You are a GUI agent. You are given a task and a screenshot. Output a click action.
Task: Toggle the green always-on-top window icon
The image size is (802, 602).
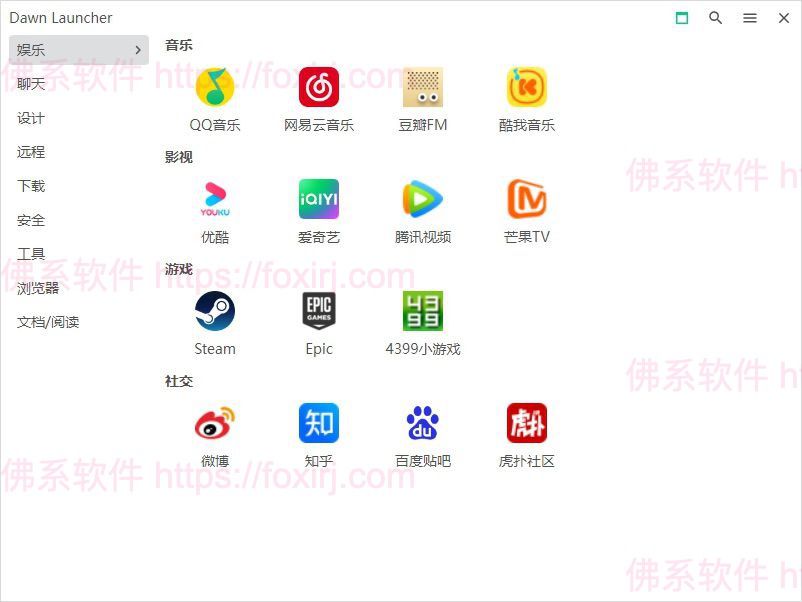point(682,18)
